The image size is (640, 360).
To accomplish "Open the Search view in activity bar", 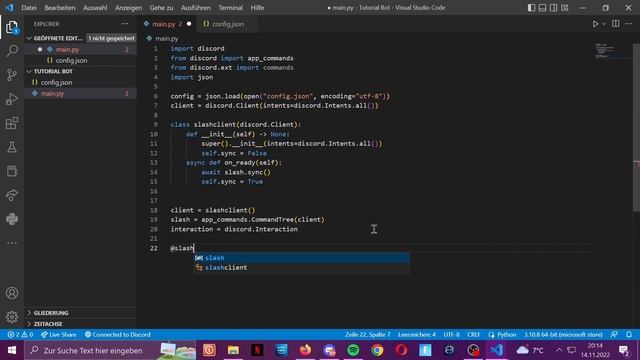I will [12, 51].
